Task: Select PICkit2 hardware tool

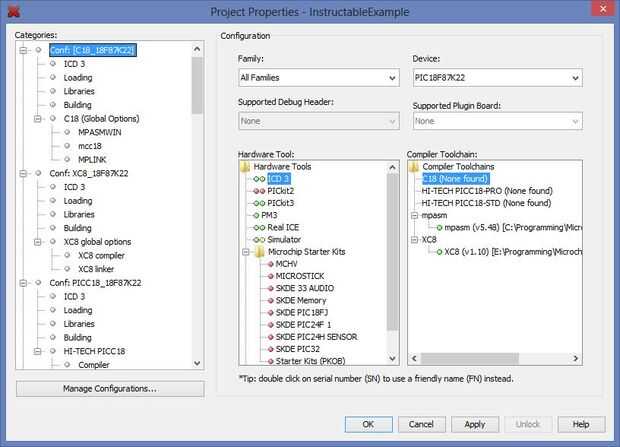Action: [280, 191]
